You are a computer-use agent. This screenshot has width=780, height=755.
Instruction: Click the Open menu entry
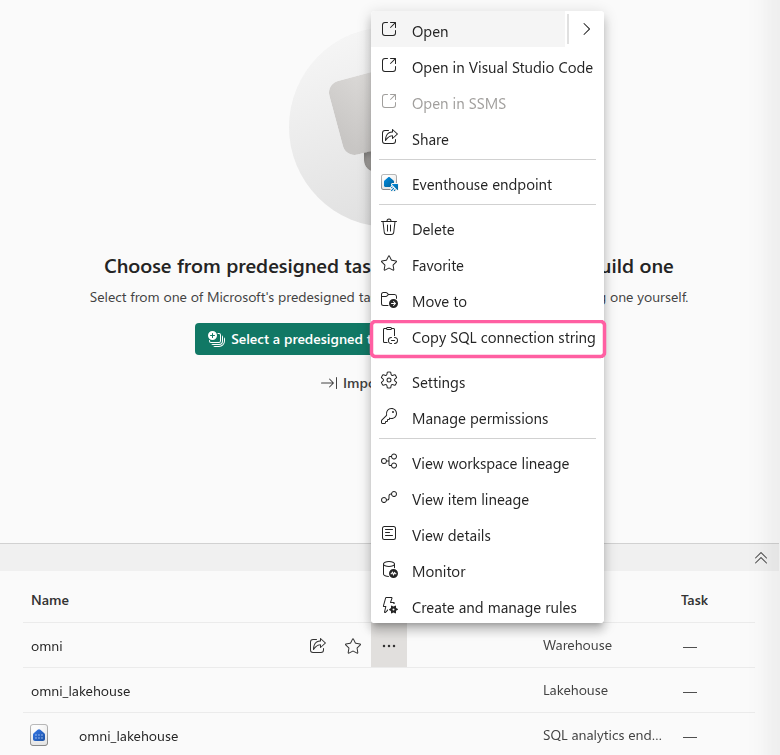point(468,31)
